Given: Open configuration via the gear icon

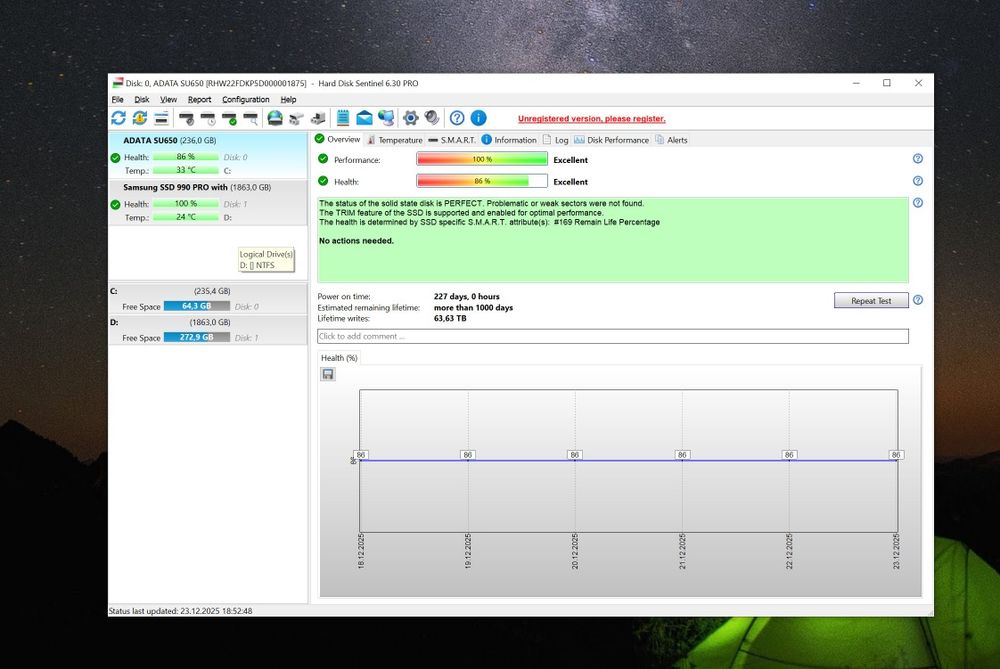Looking at the screenshot, I should tap(411, 118).
